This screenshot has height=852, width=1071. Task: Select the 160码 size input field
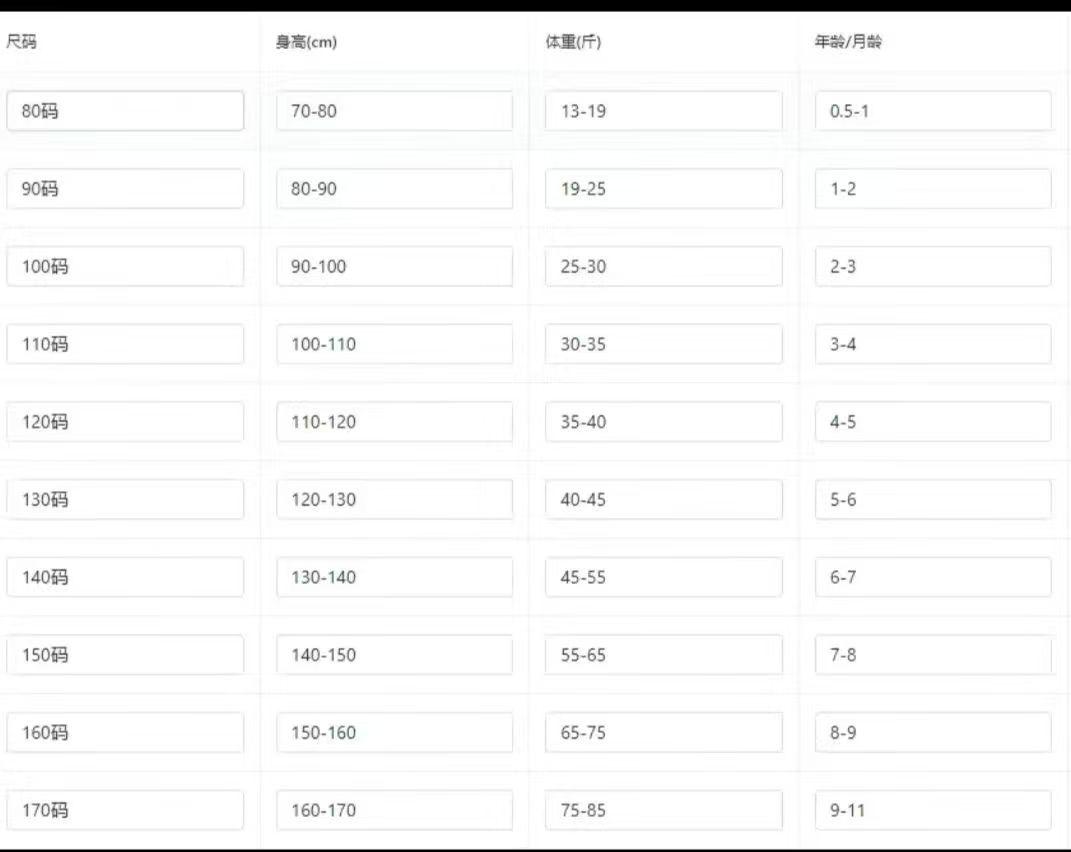pyautogui.click(x=125, y=733)
